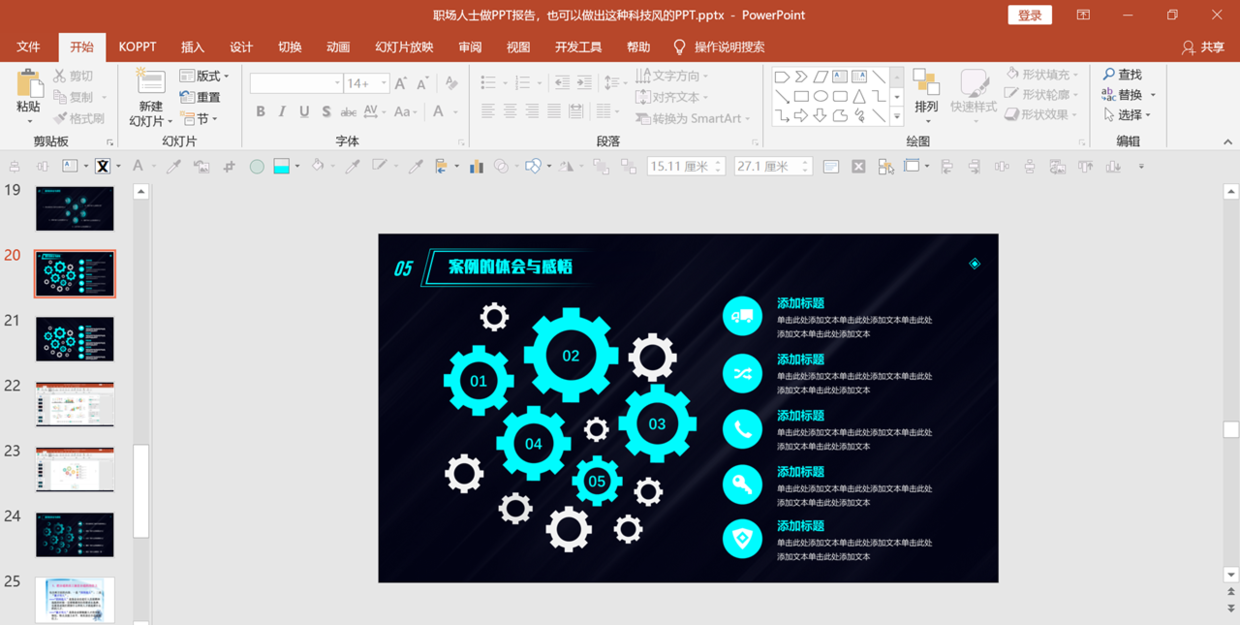Viewport: 1240px width, 625px height.
Task: Click the 排列 arrange icon
Action: coord(926,84)
